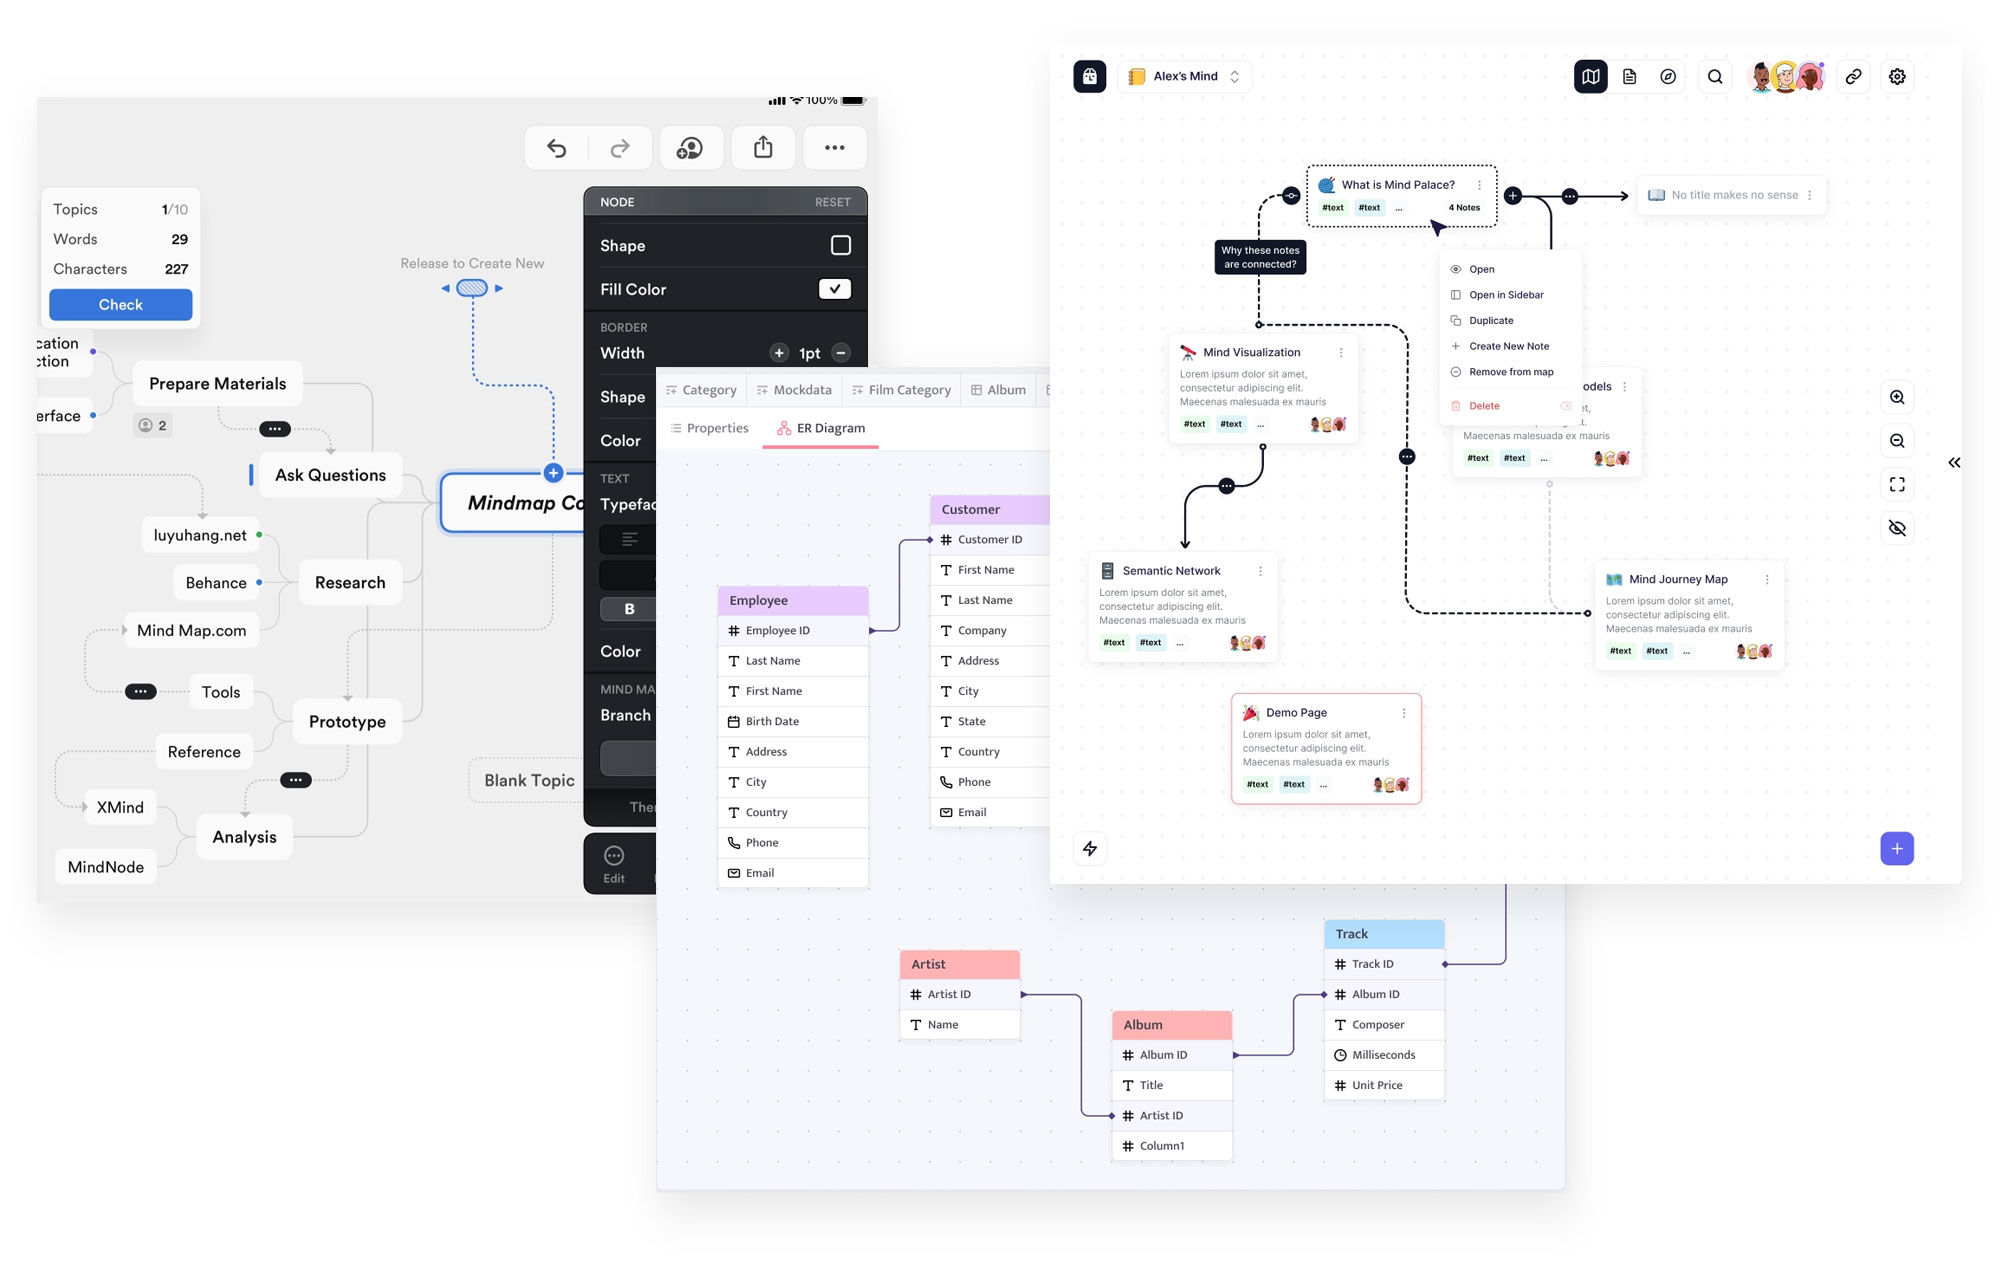Click the map view icon in Alex's Mind

1591,76
